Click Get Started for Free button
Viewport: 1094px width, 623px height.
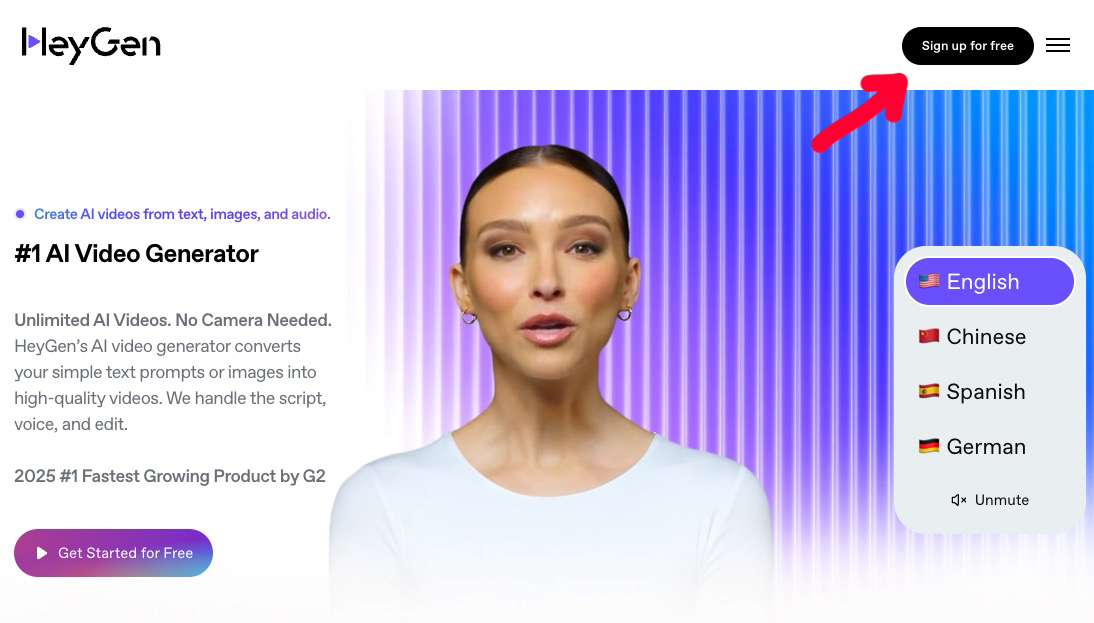click(x=113, y=553)
